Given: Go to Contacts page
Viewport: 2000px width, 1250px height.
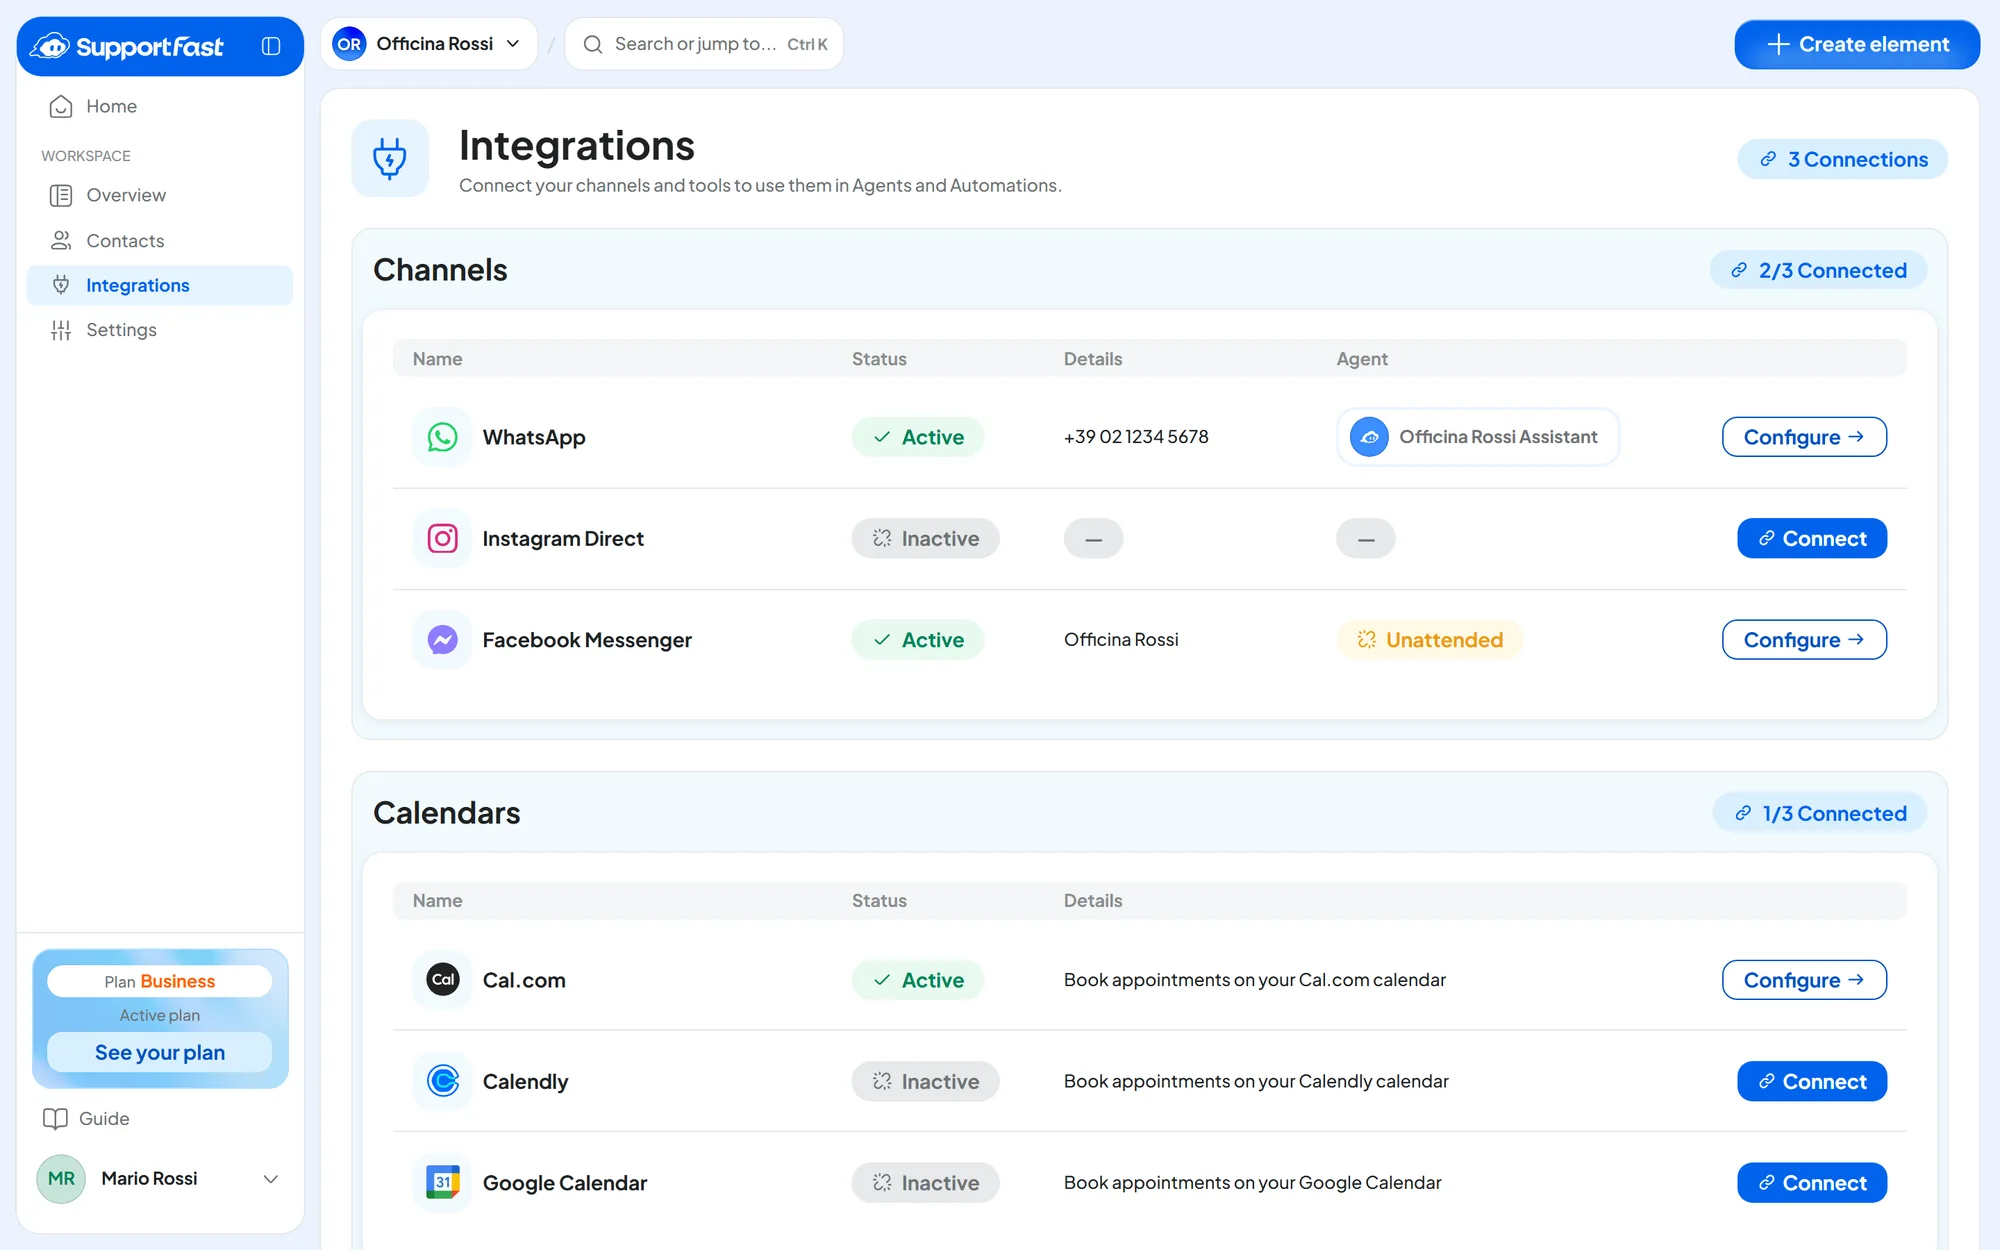Looking at the screenshot, I should pyautogui.click(x=160, y=241).
